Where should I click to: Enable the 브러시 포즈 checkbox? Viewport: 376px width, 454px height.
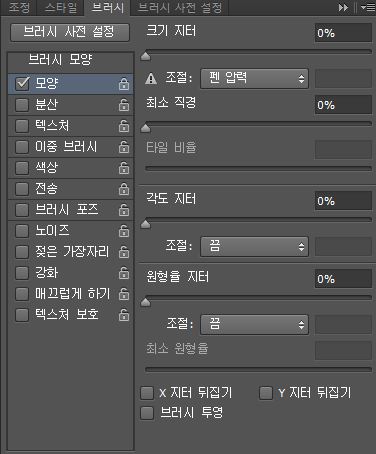(x=22, y=210)
